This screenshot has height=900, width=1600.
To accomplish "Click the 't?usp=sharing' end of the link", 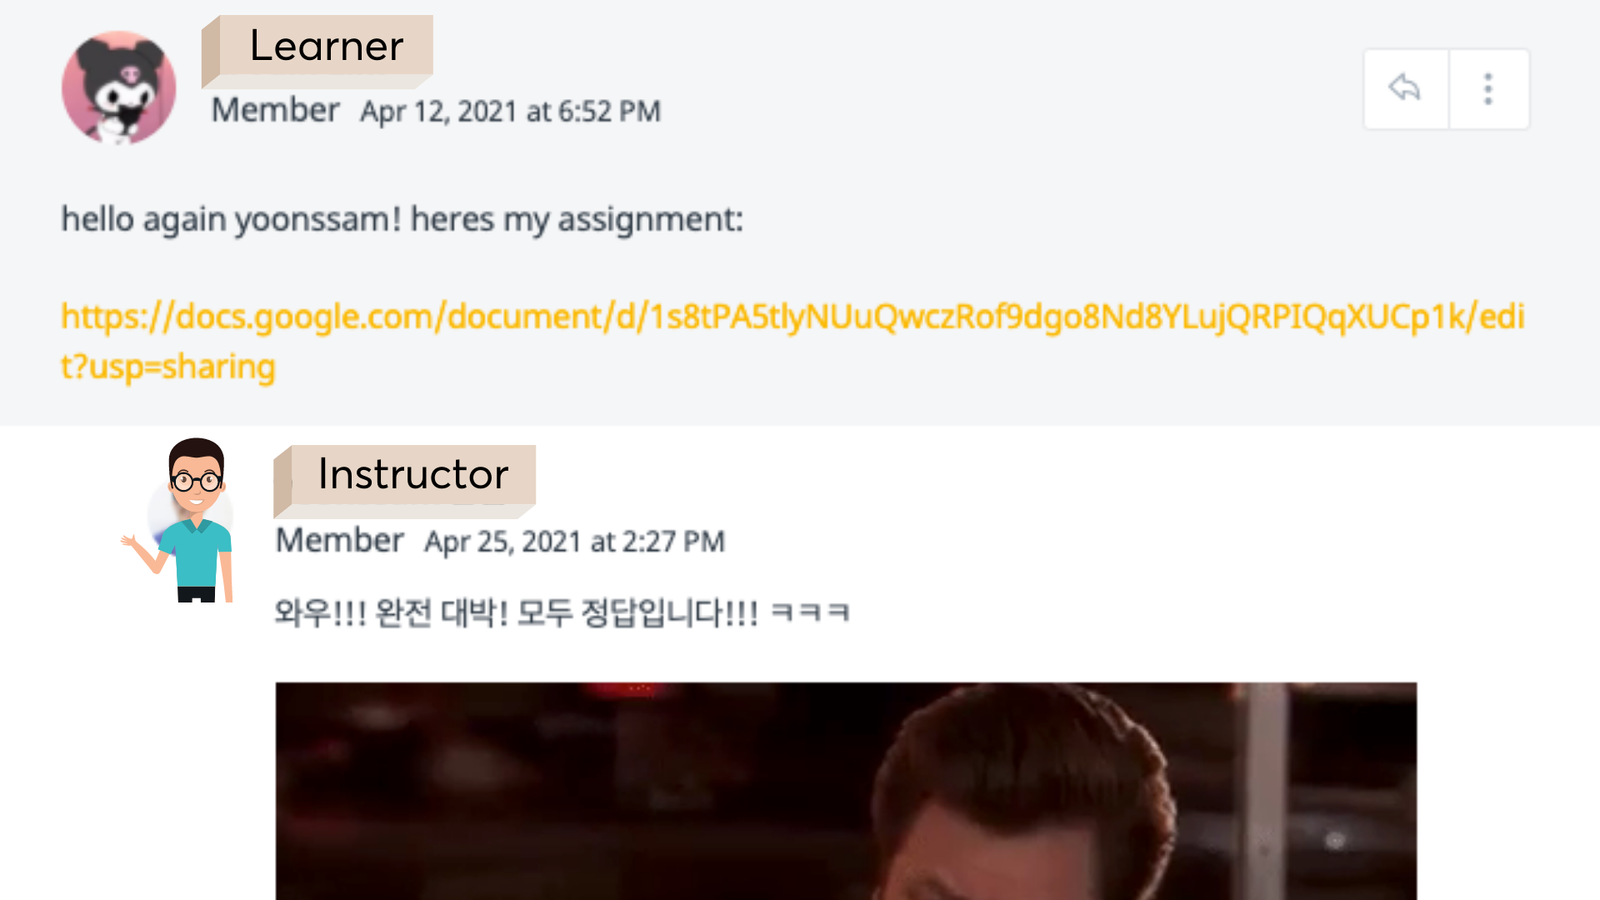I will click(168, 367).
